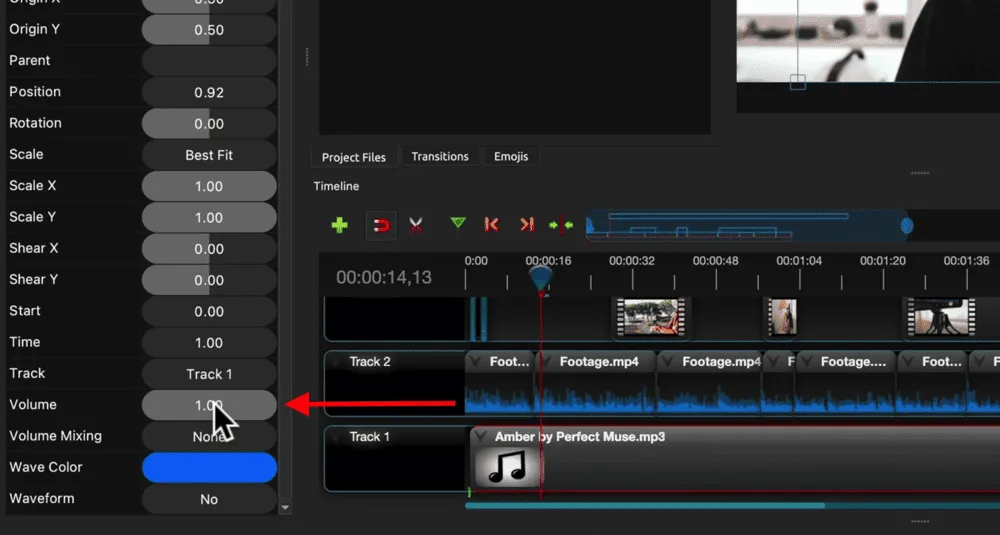This screenshot has height=535, width=1000.
Task: Click the Track property value Track 1
Action: (x=209, y=374)
